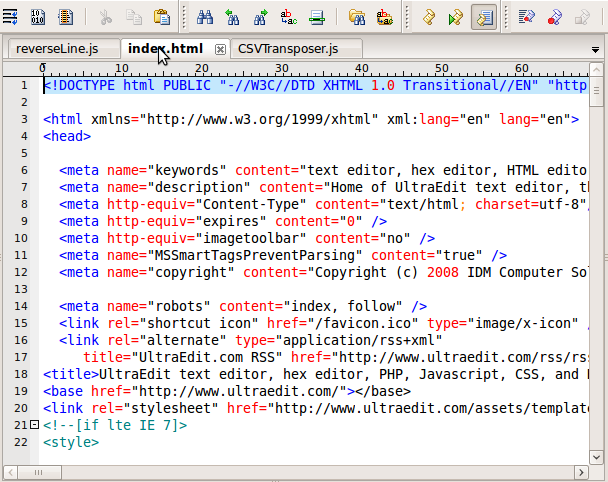Click the <!--[if lte IE 7]> comment
Viewport: 608px width, 482px height.
point(115,425)
